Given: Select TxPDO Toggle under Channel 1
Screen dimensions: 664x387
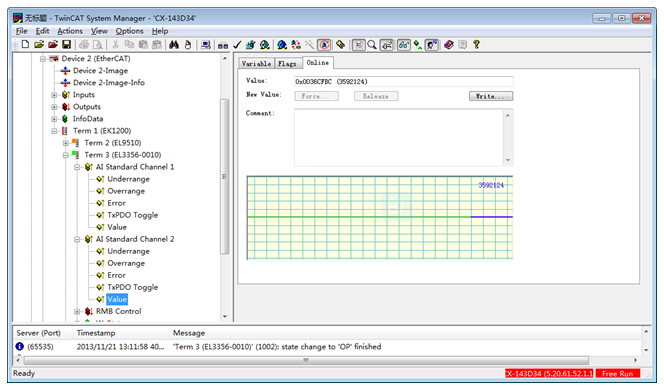Looking at the screenshot, I should tap(133, 215).
